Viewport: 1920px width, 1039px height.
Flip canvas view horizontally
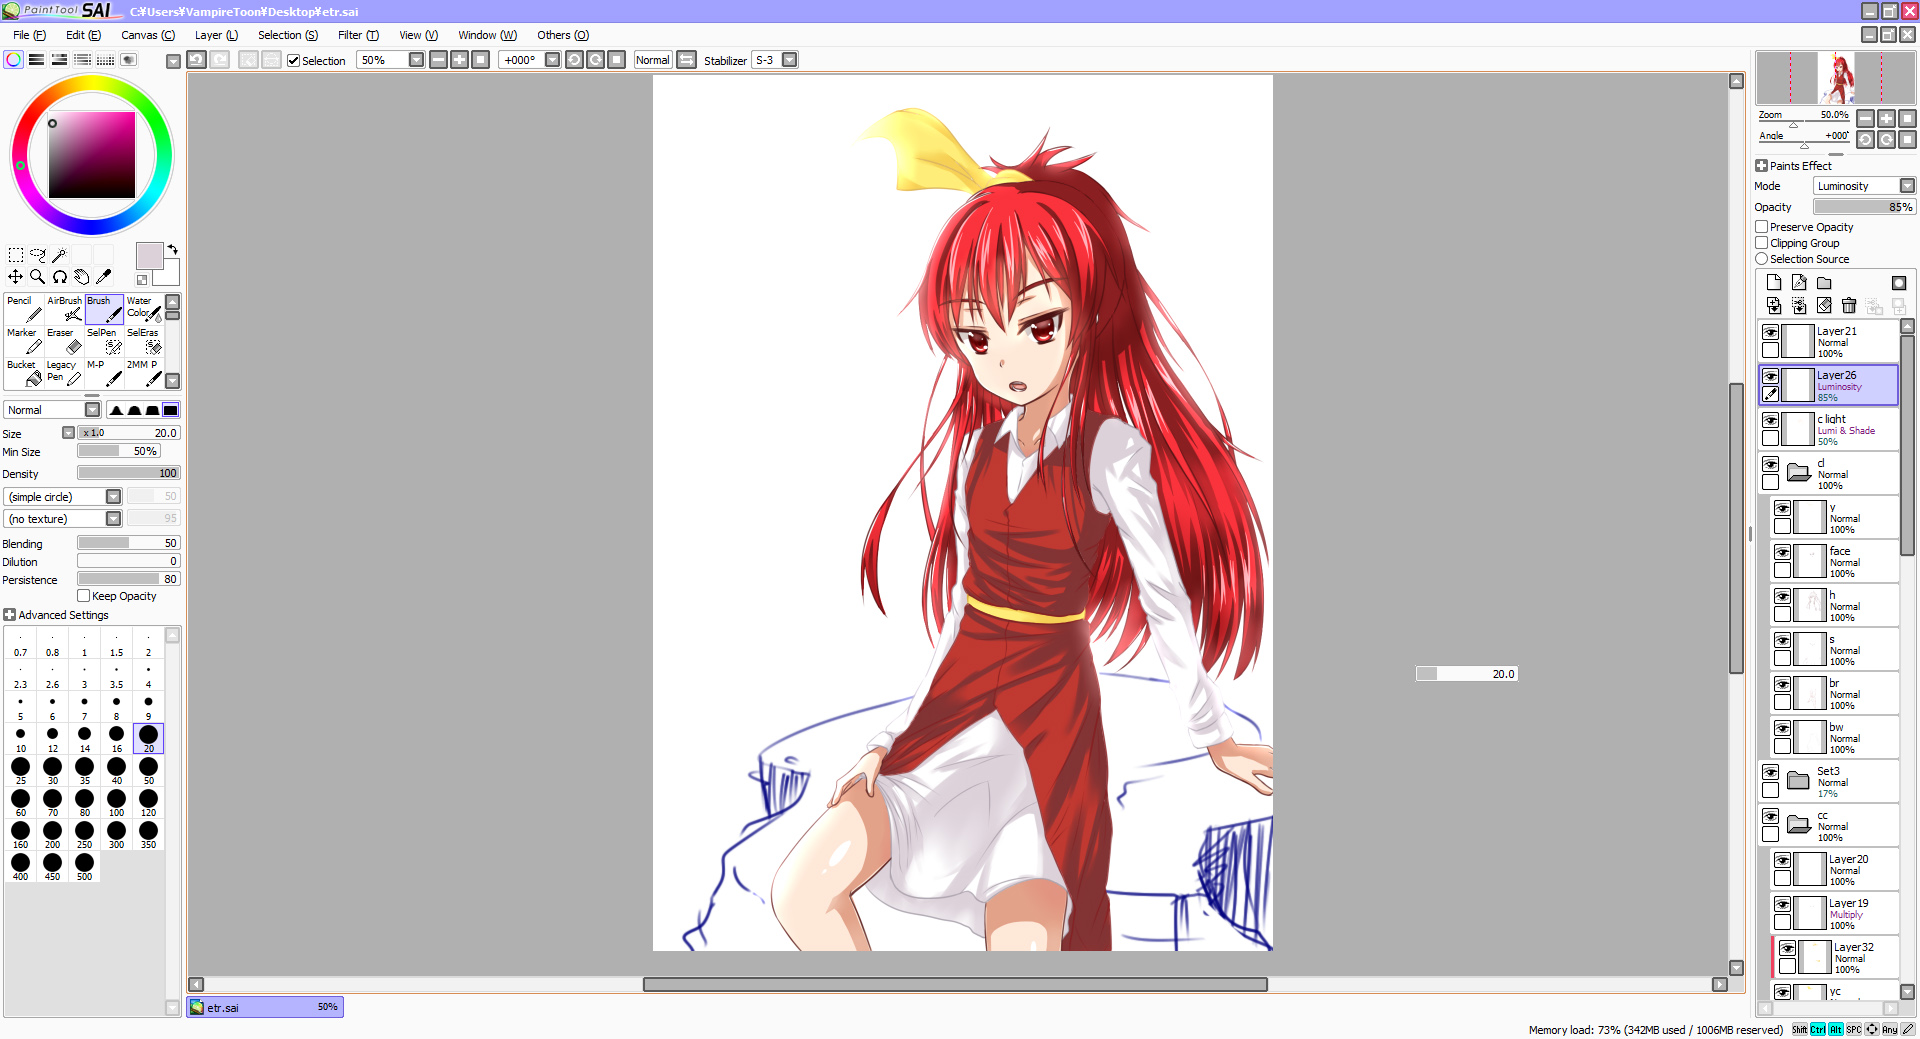point(687,60)
